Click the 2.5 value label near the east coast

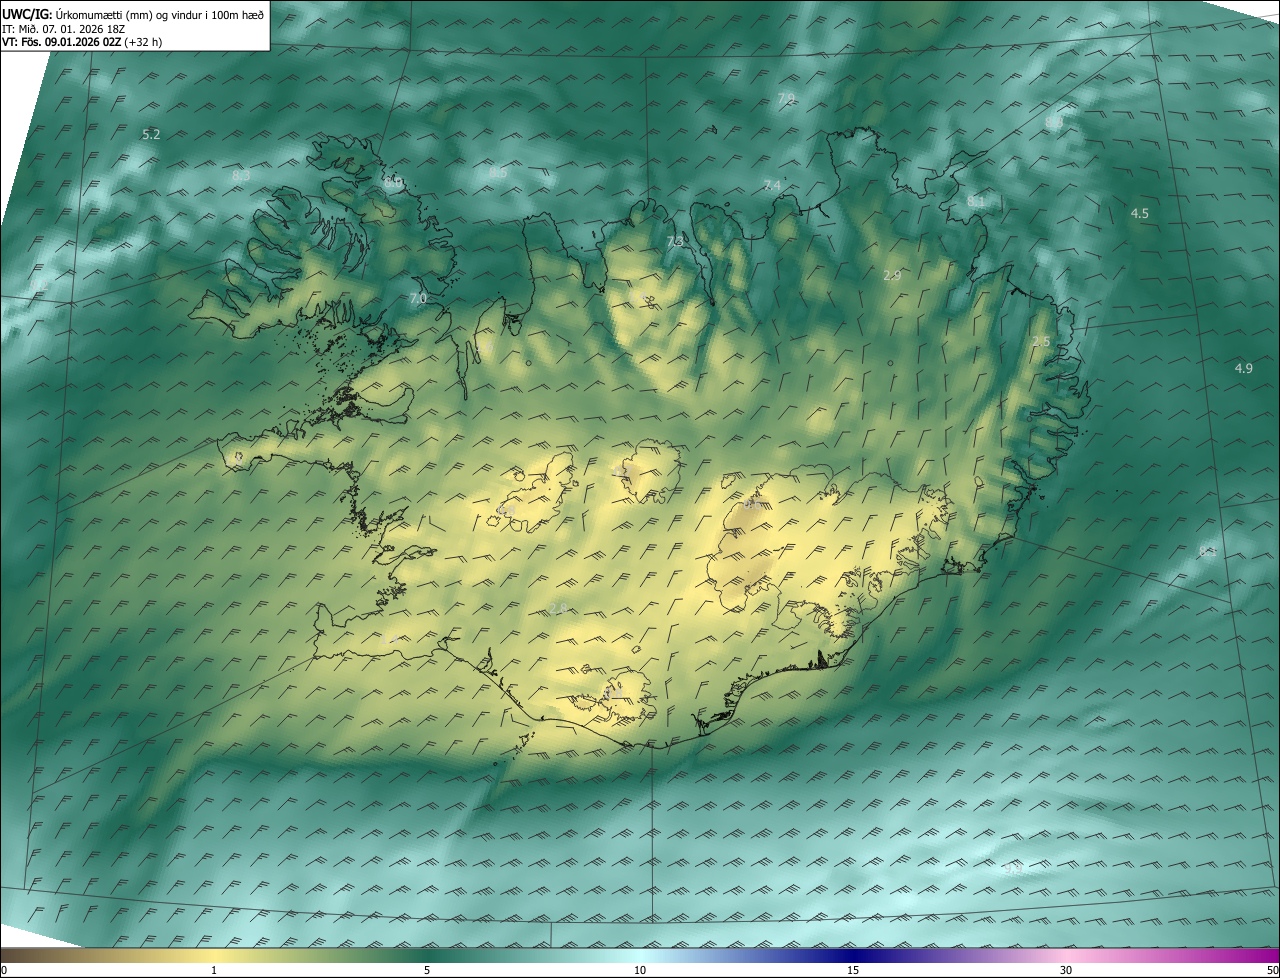pyautogui.click(x=1041, y=342)
